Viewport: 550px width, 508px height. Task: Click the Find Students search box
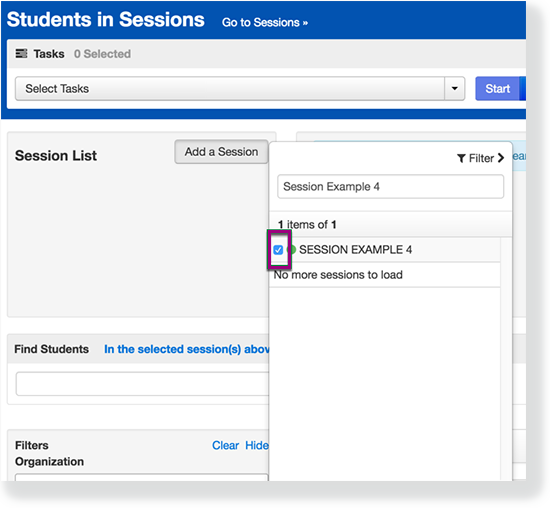[142, 384]
